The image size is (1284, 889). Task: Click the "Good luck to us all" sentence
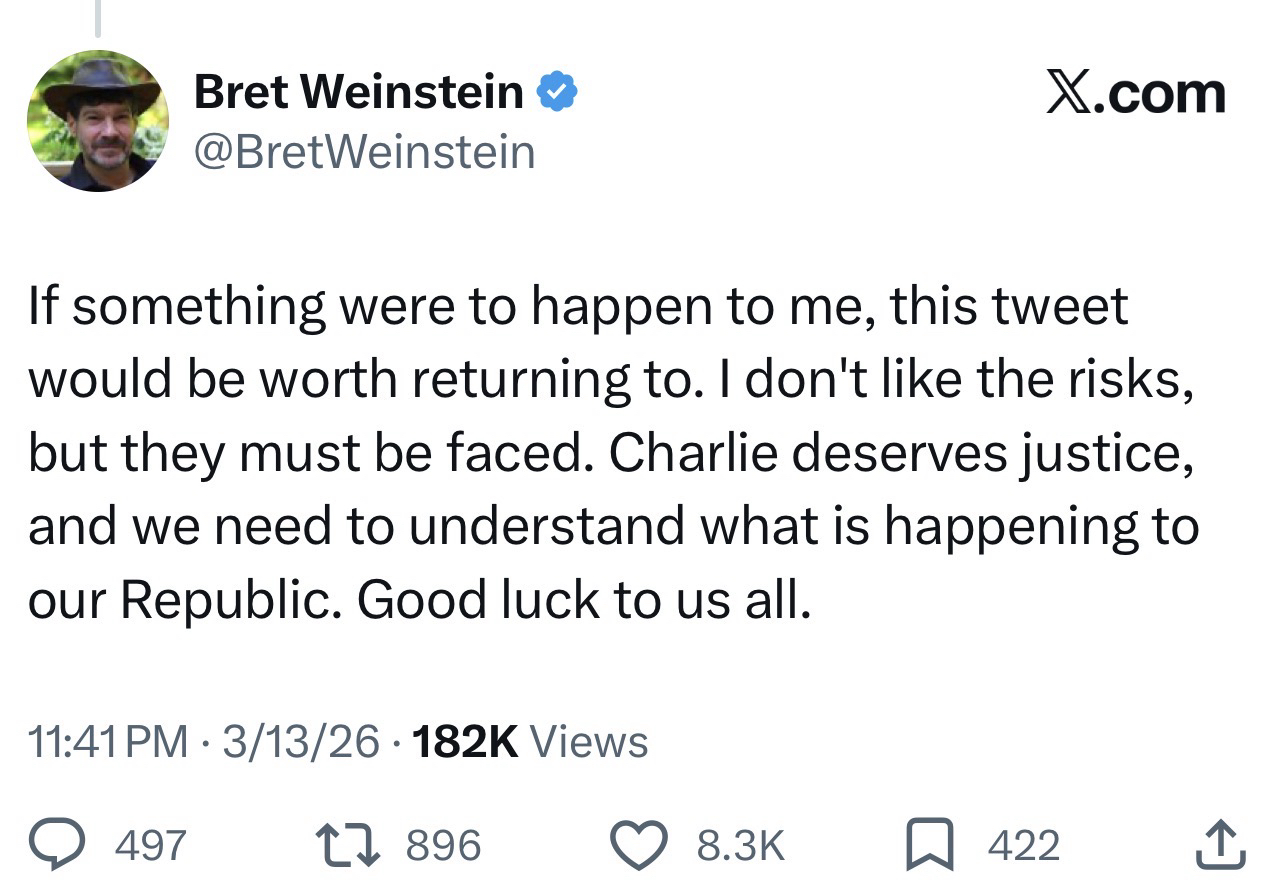pyautogui.click(x=580, y=599)
